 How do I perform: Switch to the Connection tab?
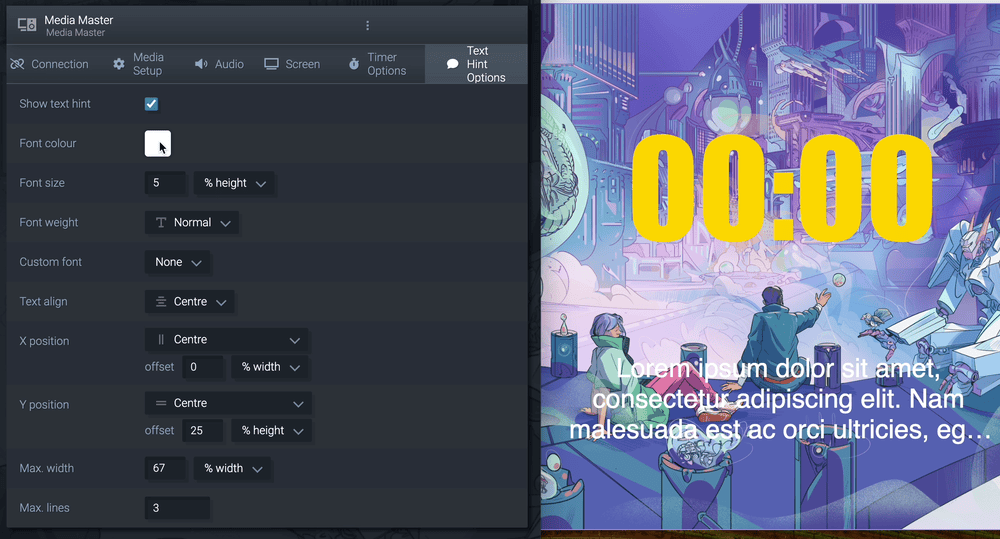tap(50, 64)
